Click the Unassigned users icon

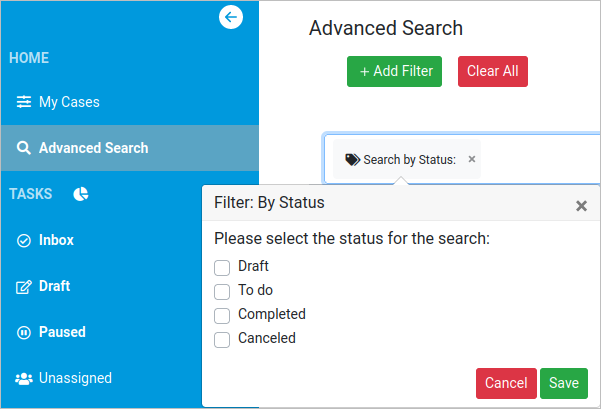pyautogui.click(x=24, y=378)
